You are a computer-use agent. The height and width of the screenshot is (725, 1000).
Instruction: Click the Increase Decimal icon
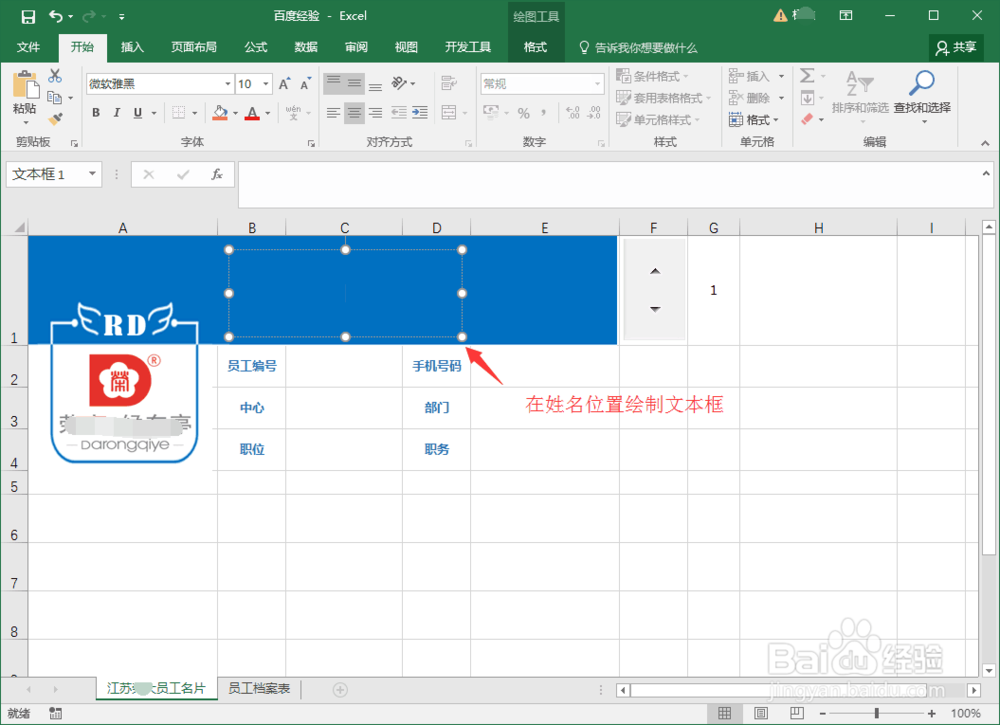pos(573,113)
